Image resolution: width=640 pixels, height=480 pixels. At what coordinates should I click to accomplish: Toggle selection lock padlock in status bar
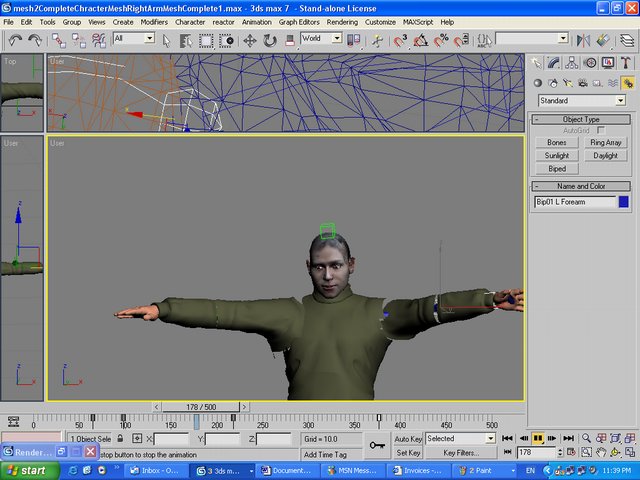point(121,439)
